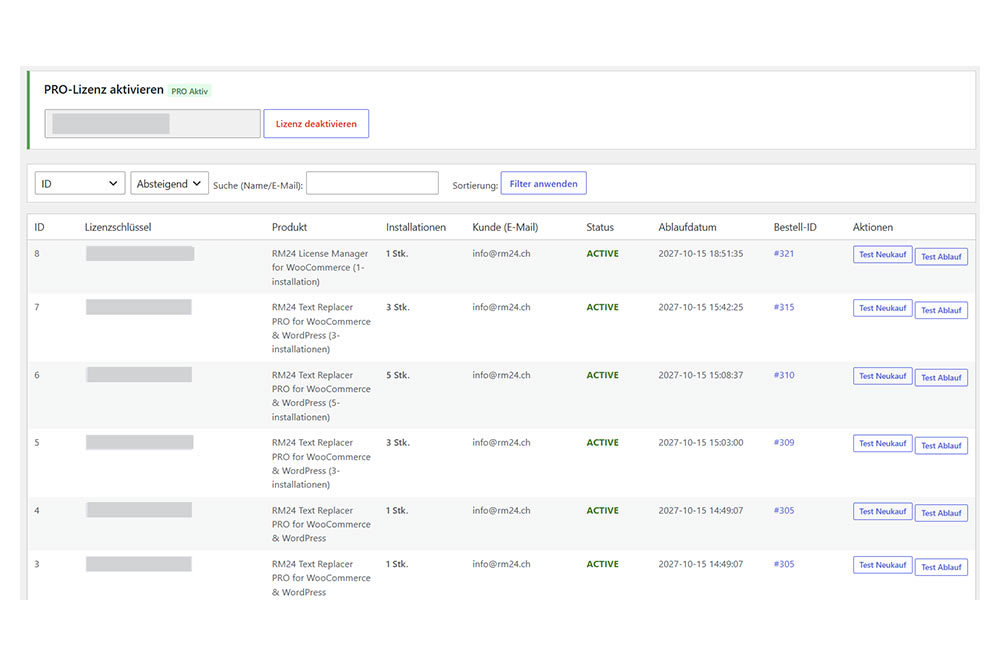Open order link #315
This screenshot has width=1000, height=666.
(784, 307)
